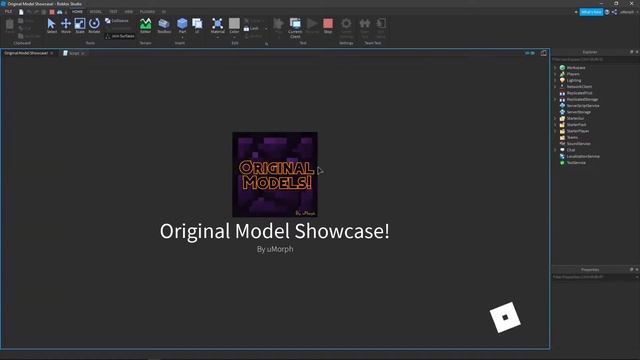
Task: Switch to the VIEW ribbon tab
Action: (129, 12)
